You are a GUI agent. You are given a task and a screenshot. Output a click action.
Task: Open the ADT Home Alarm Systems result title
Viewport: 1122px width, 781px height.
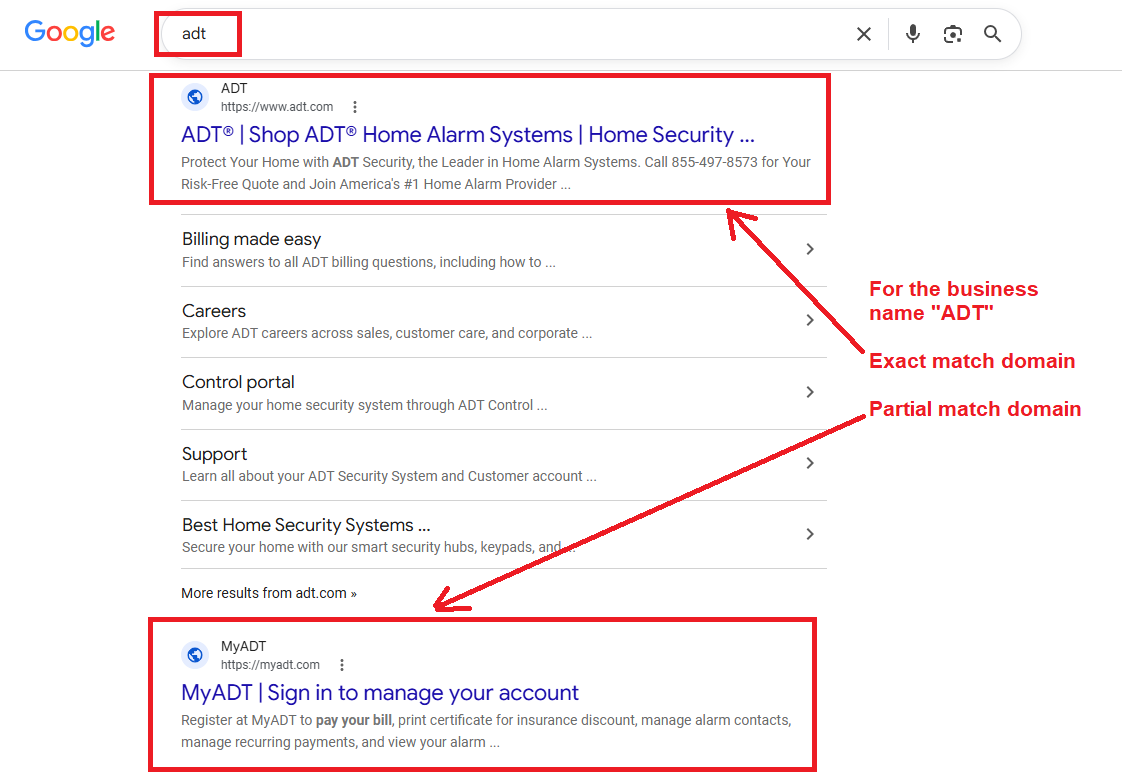click(468, 135)
